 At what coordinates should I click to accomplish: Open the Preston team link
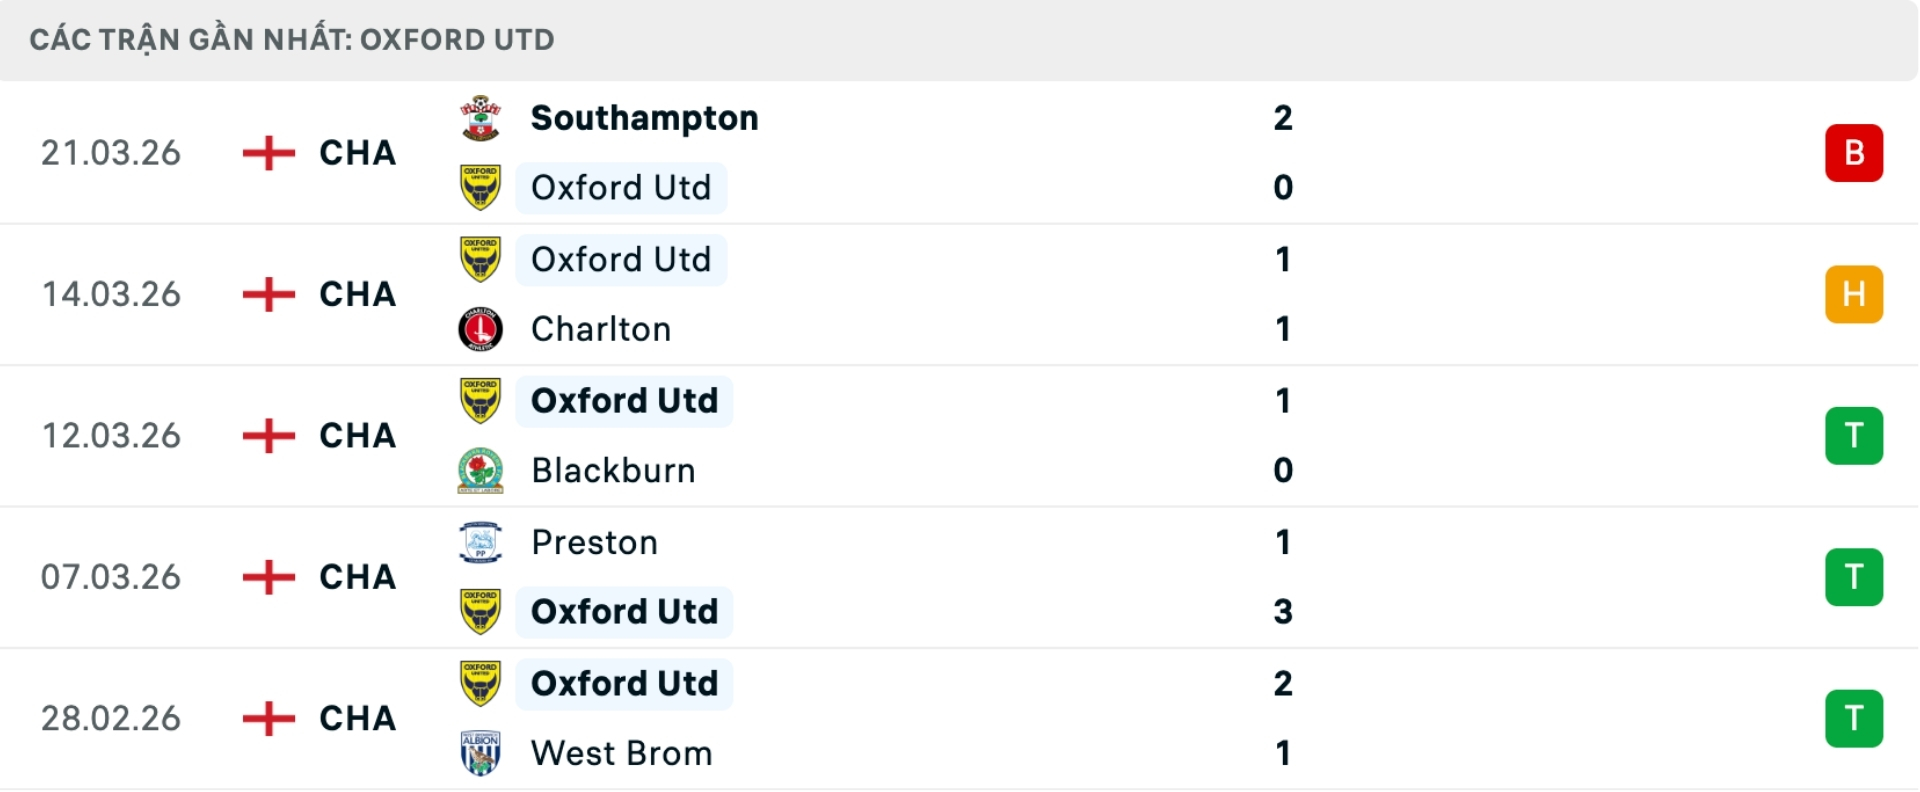click(594, 542)
